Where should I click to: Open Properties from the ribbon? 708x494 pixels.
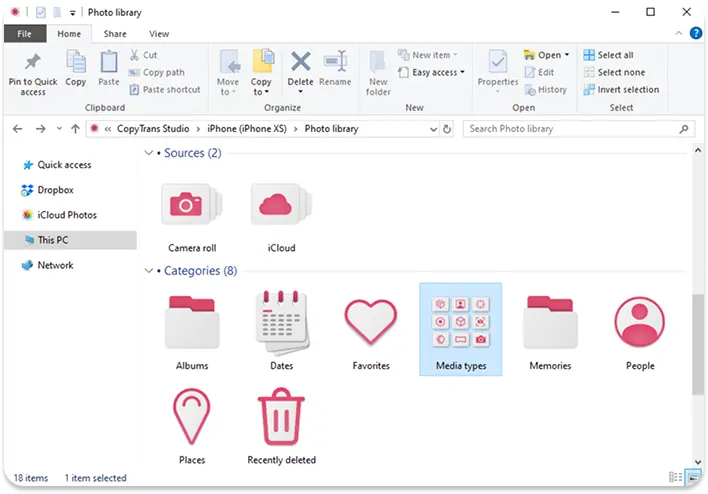pyautogui.click(x=498, y=71)
